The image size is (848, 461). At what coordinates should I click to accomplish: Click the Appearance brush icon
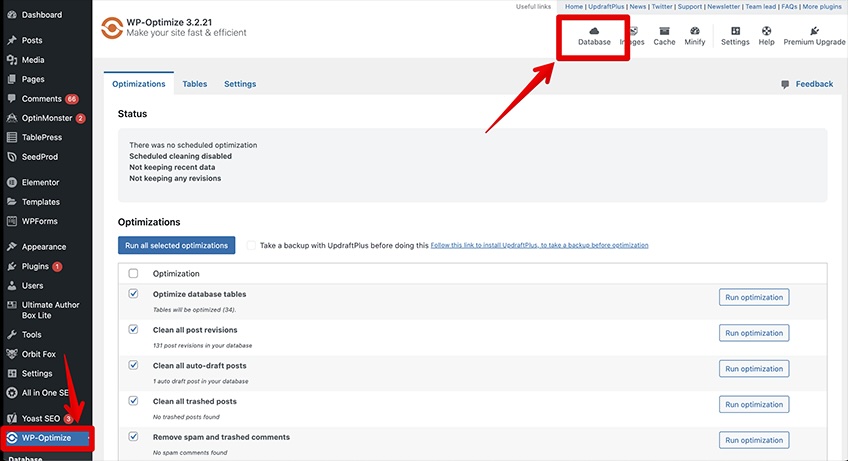pyautogui.click(x=12, y=247)
